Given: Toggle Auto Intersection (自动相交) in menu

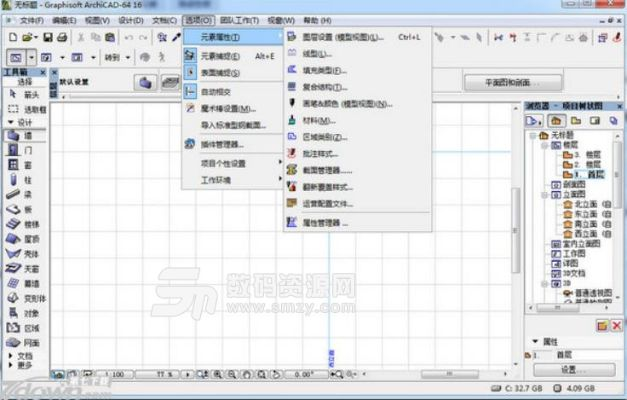Looking at the screenshot, I should point(233,92).
